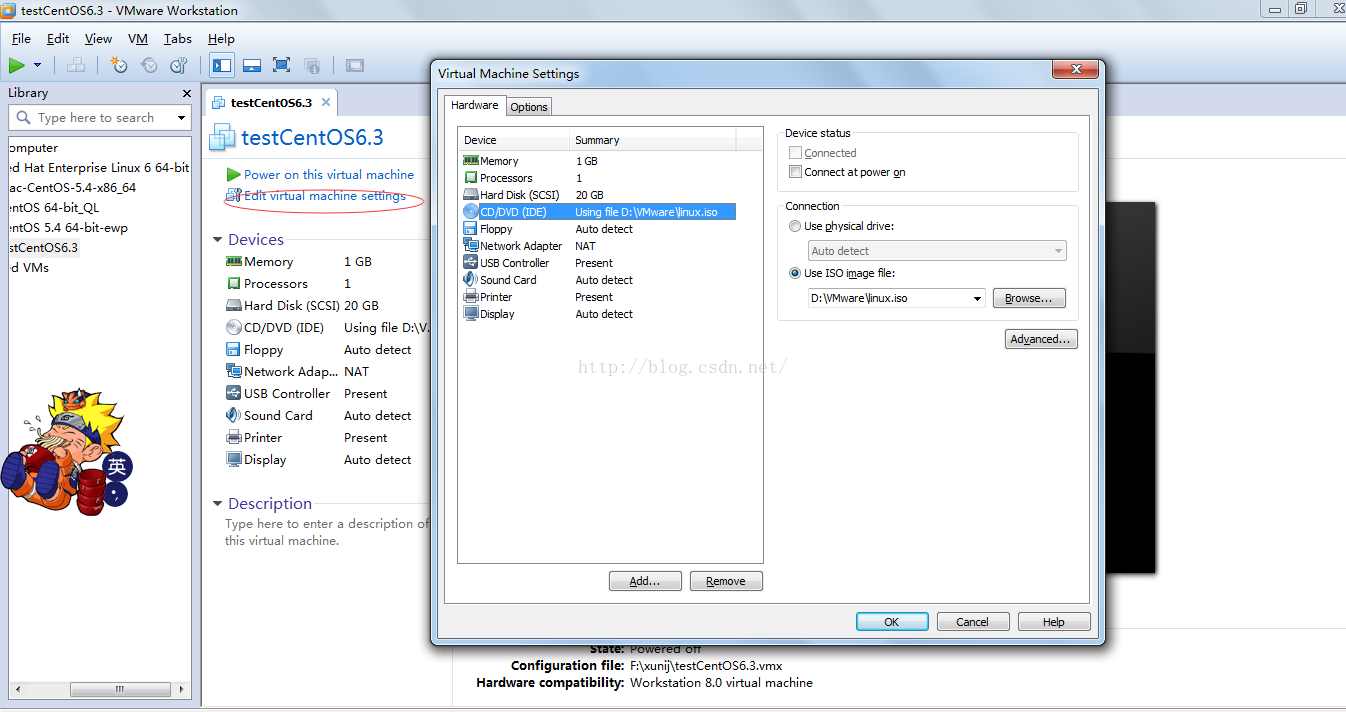Click the Take Snapshot toolbar icon
1346x712 pixels.
119,65
